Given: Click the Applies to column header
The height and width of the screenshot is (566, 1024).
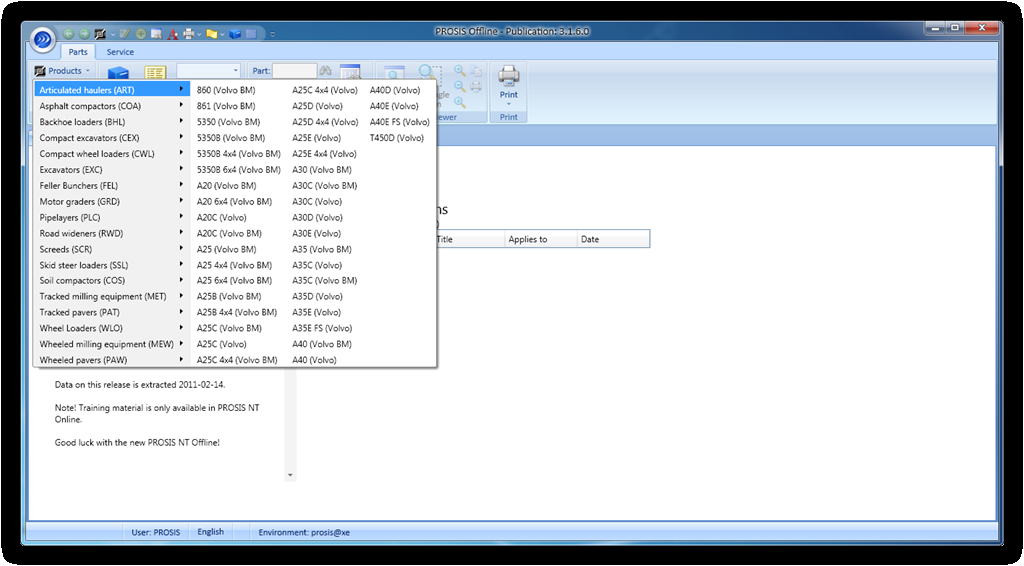Looking at the screenshot, I should (541, 239).
